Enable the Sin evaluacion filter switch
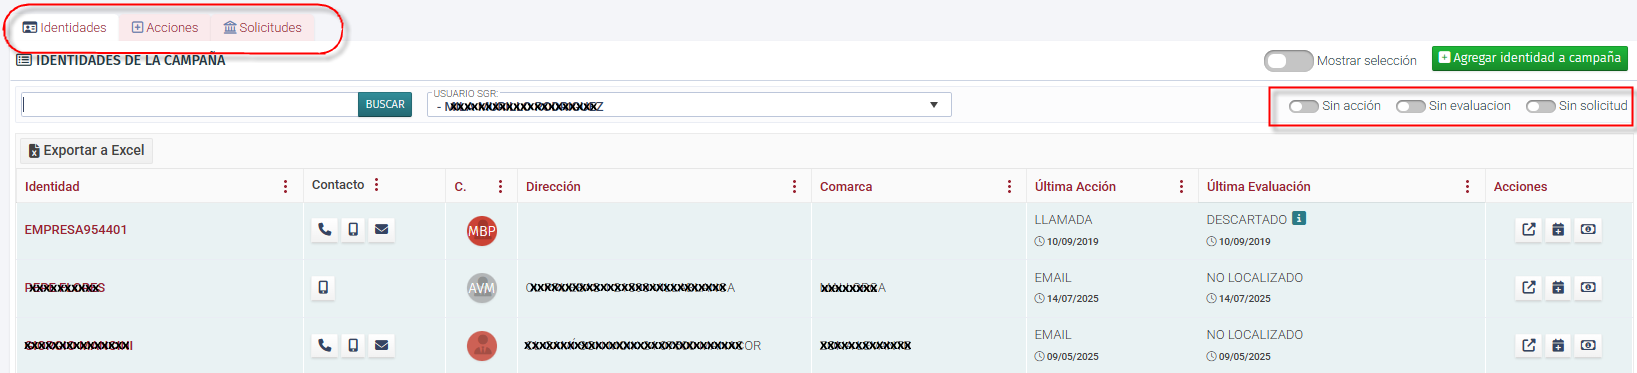 pos(1411,106)
